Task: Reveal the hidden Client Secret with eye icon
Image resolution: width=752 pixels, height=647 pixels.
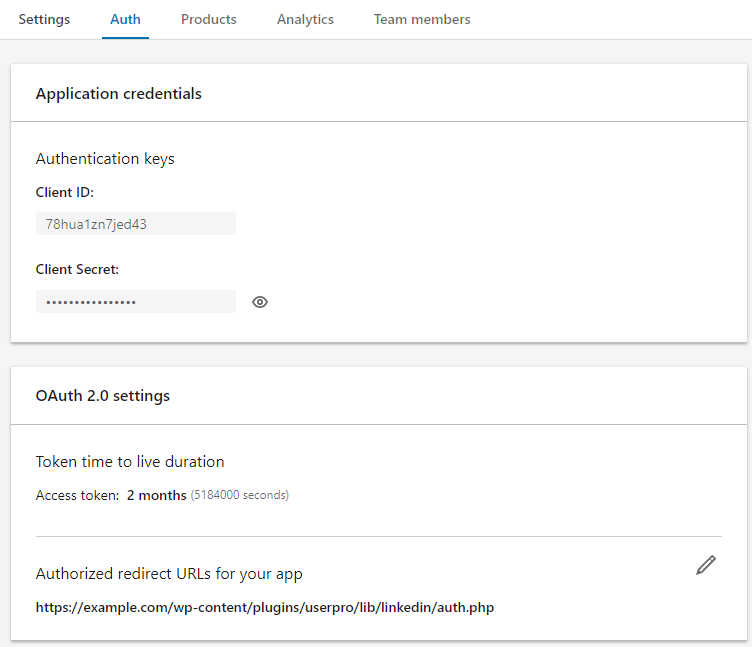Action: (260, 302)
